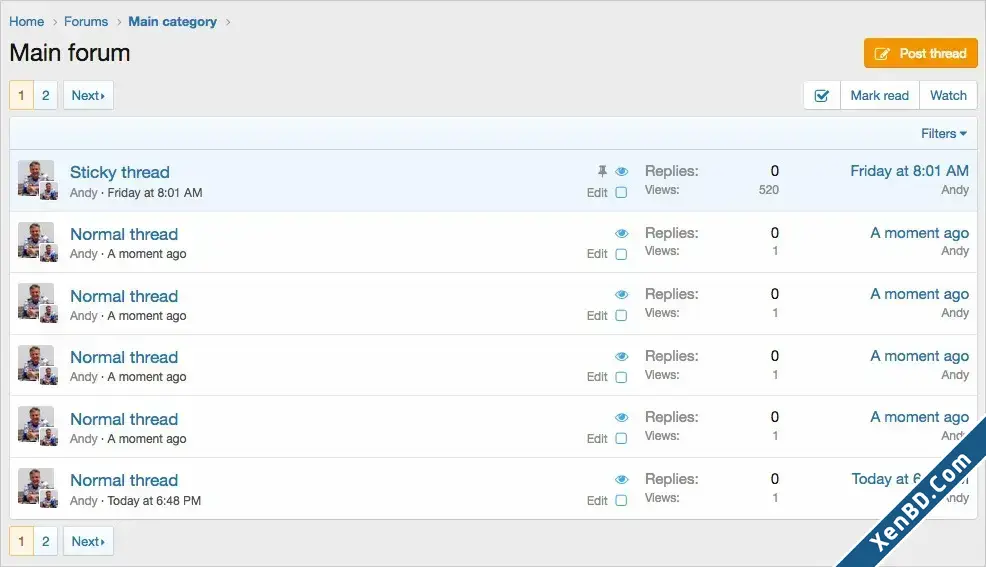The image size is (986, 567).
Task: Open the Main category breadcrumb link
Action: 172,21
